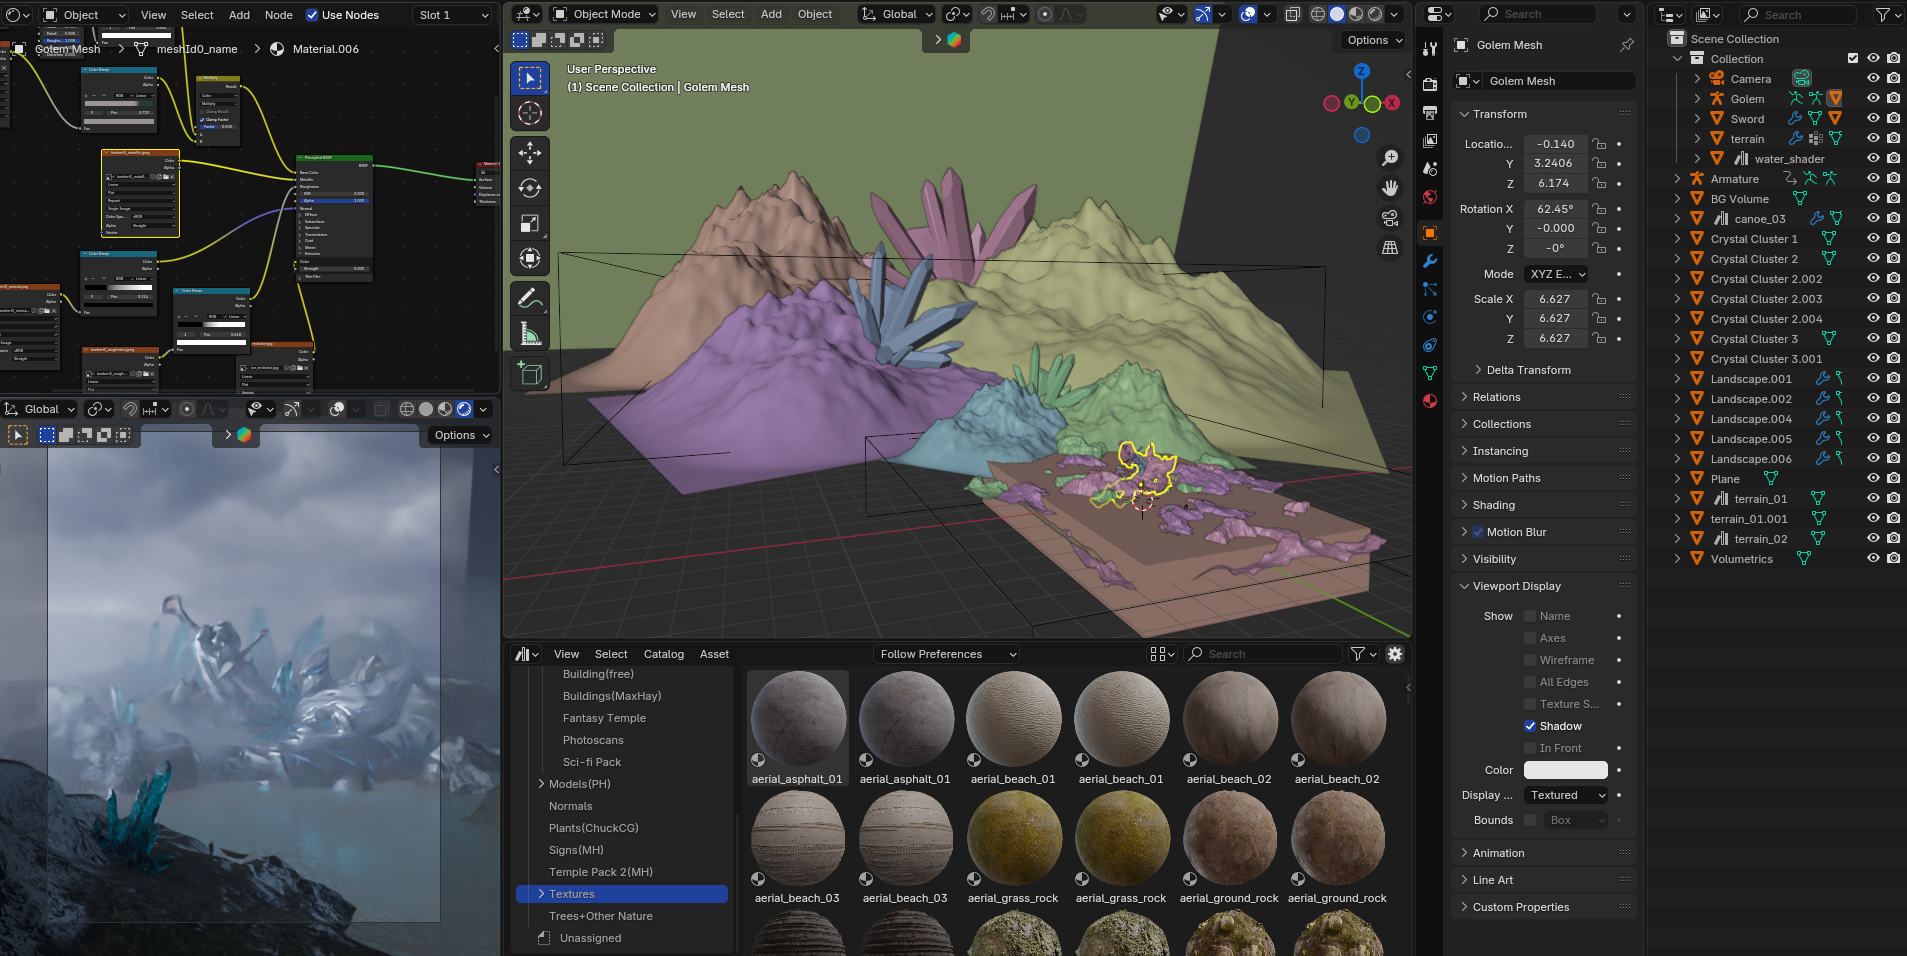This screenshot has width=1907, height=956.
Task: Open the Modifiers wrench properties tab
Action: point(1430,261)
